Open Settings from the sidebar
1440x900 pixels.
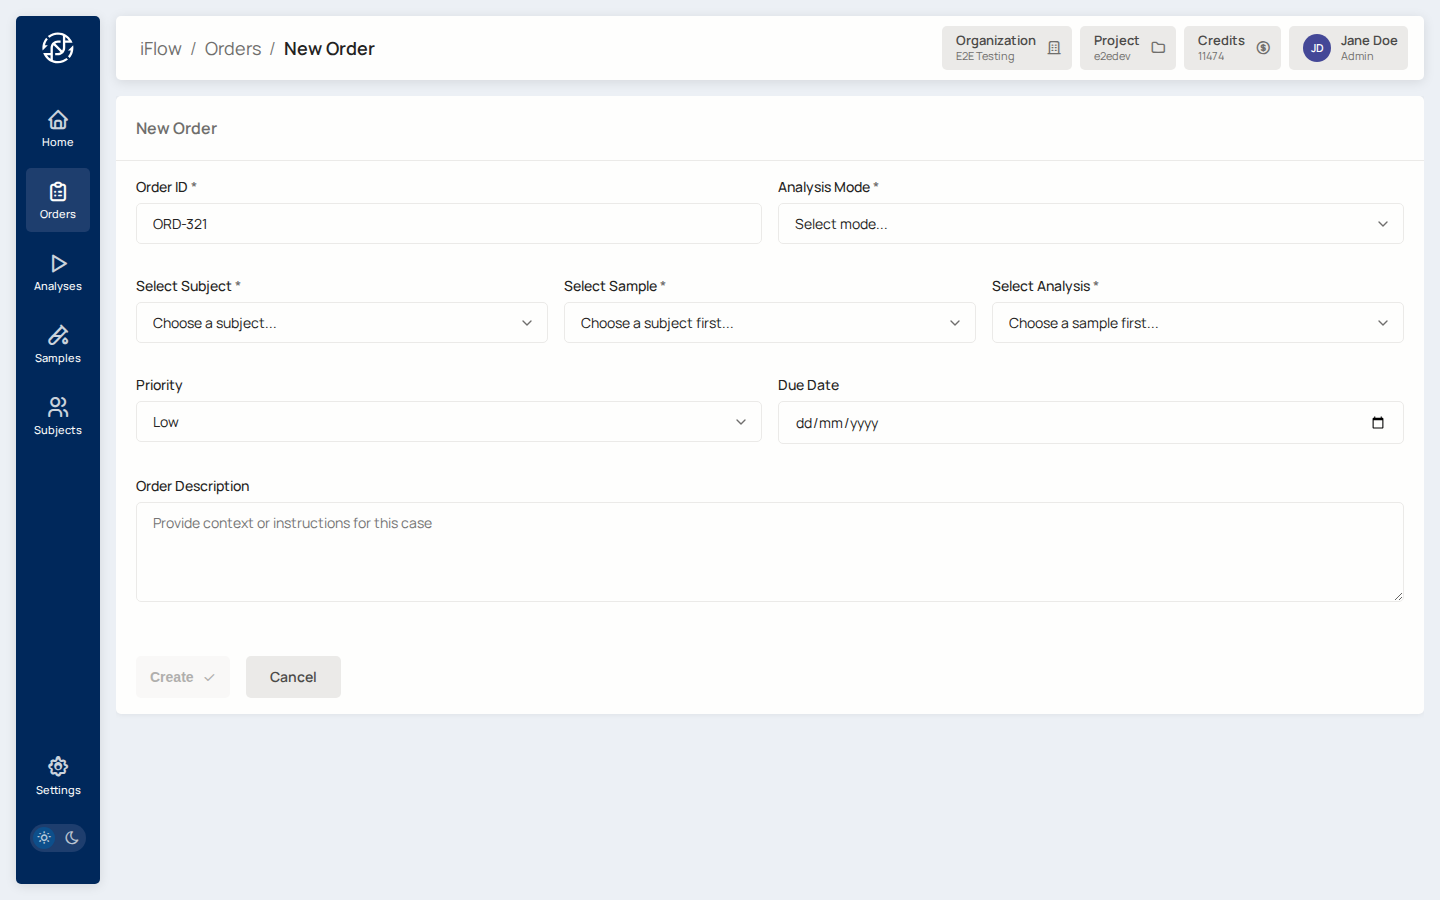tap(58, 776)
